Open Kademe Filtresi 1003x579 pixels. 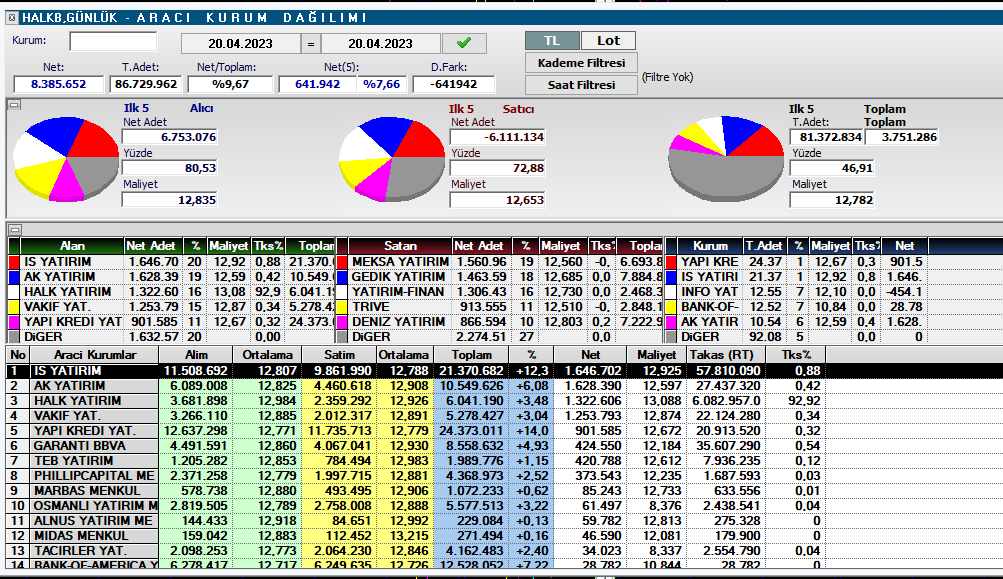[581, 63]
